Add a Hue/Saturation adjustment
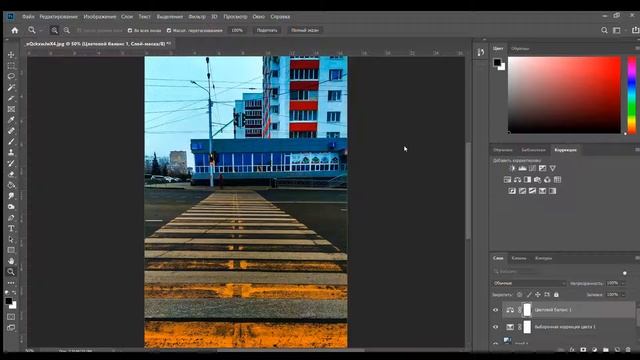This screenshot has height=360, width=640. tap(507, 180)
